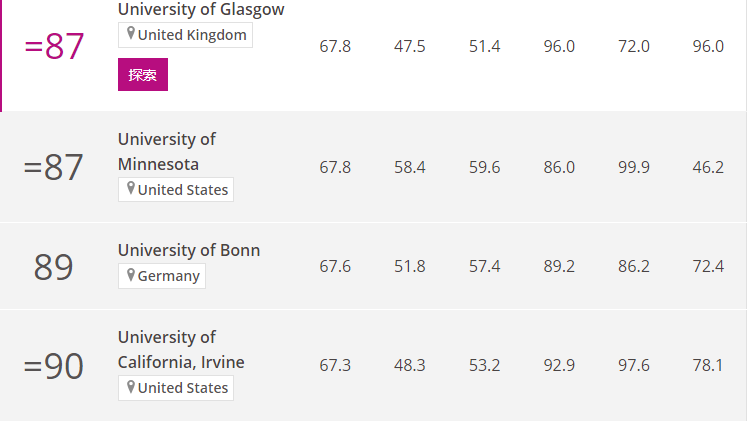Click Bonn's overall score 67.6
The height and width of the screenshot is (422, 749).
point(335,266)
